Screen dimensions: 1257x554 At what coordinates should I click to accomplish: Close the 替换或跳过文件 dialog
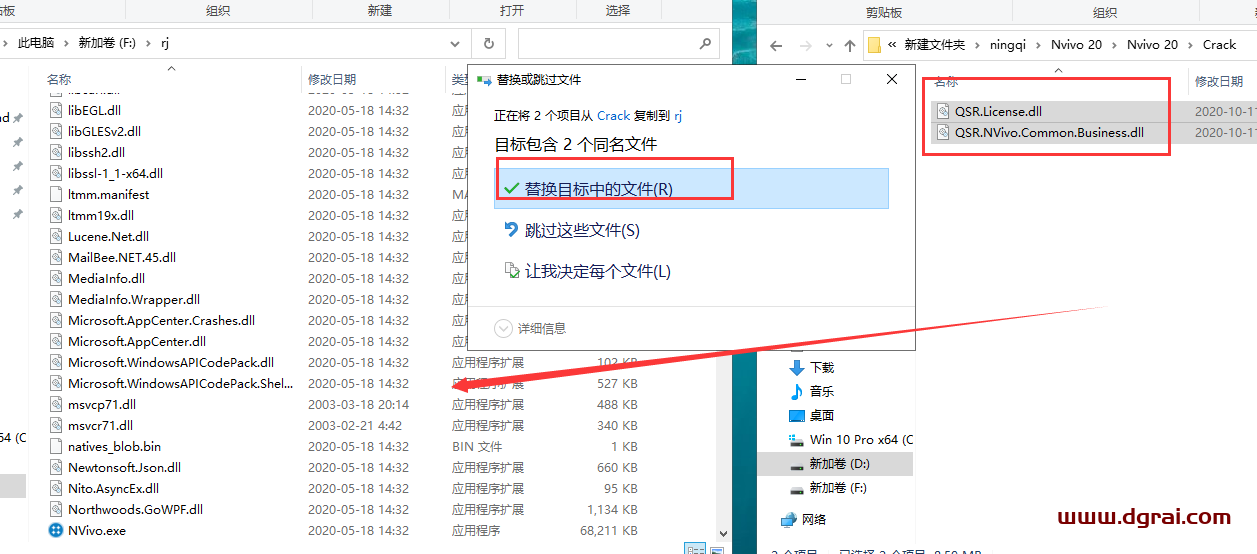[x=892, y=80]
